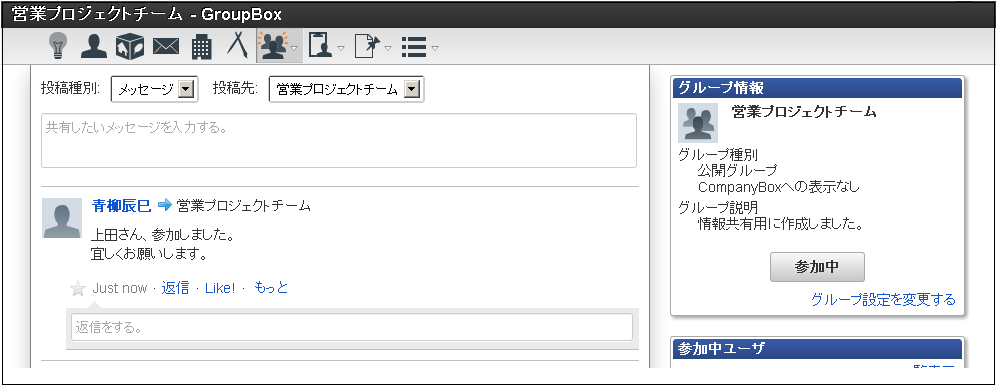This screenshot has width=997, height=389.
Task: Click the blue arrow icon in post
Action: coord(165,205)
